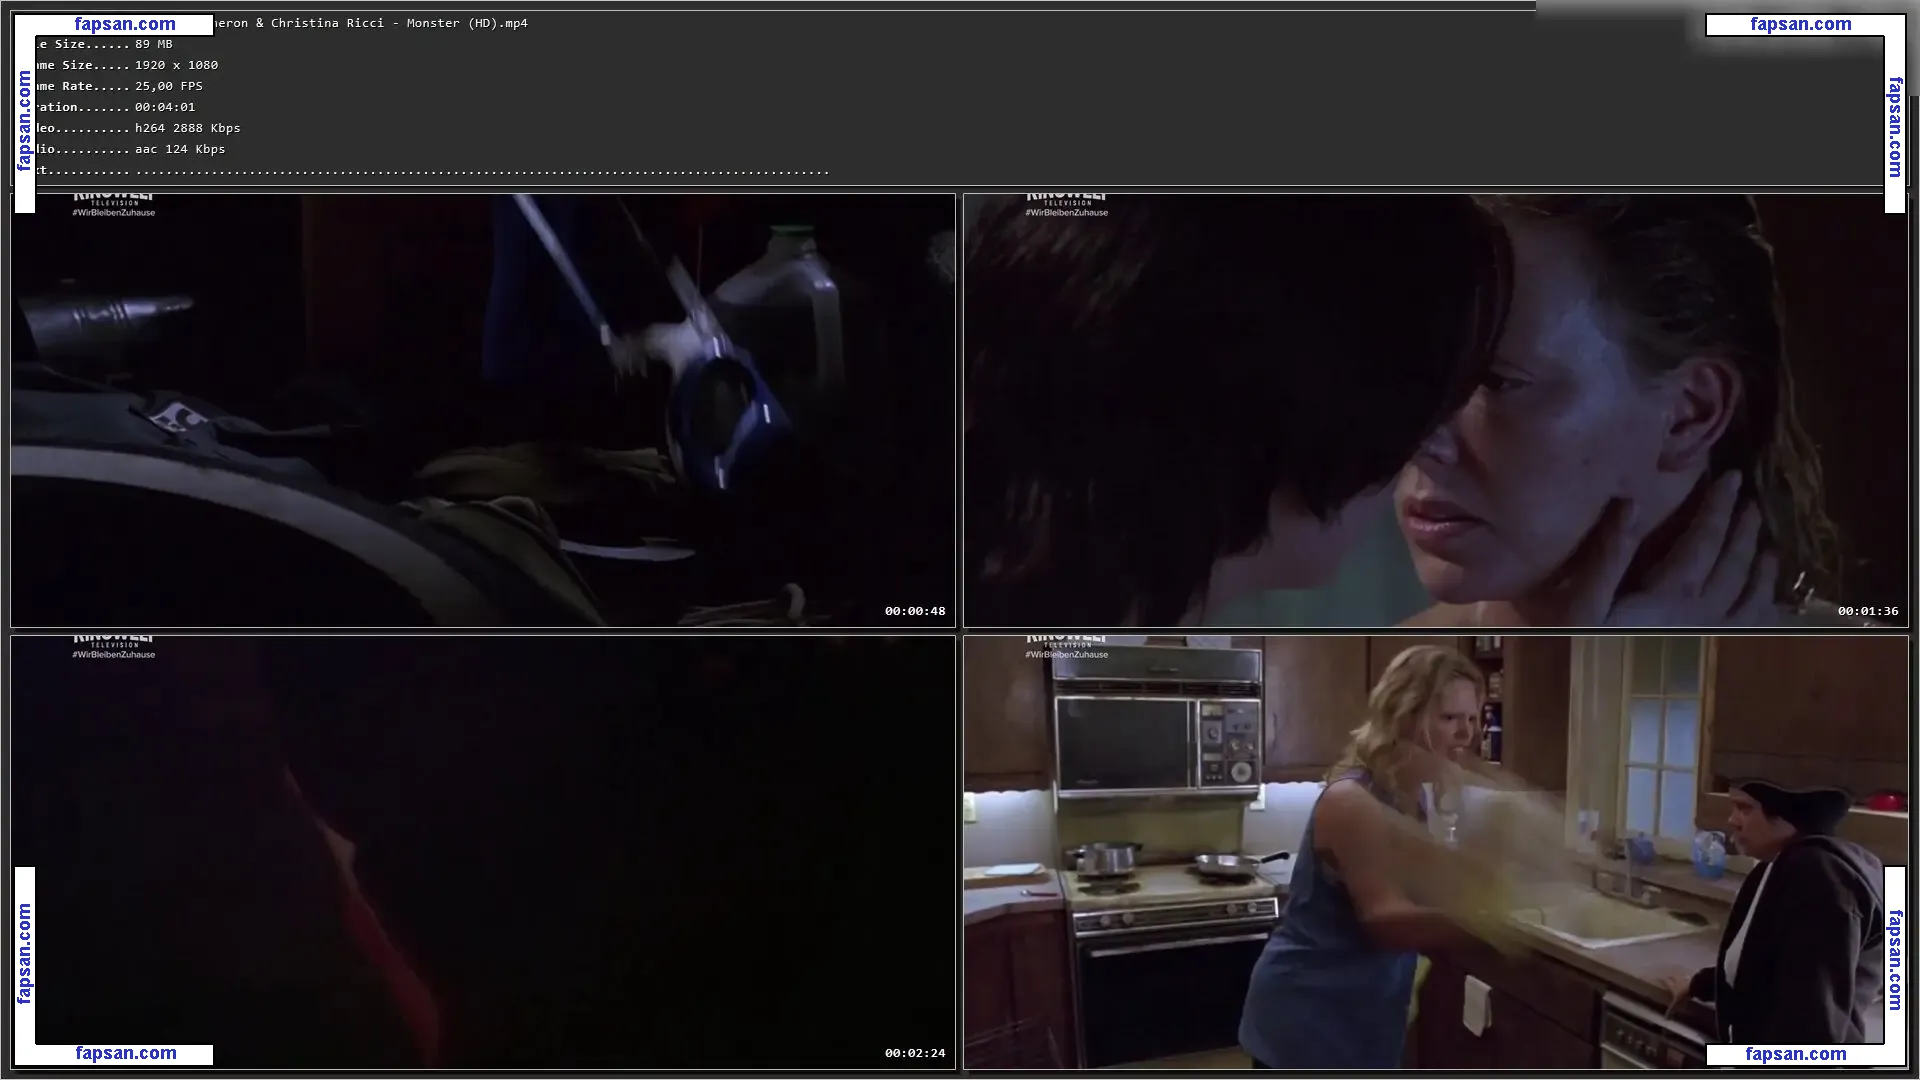Screen dimensions: 1920x1080
Task: Click the 00:02:24 timestamp label
Action: (915, 1053)
